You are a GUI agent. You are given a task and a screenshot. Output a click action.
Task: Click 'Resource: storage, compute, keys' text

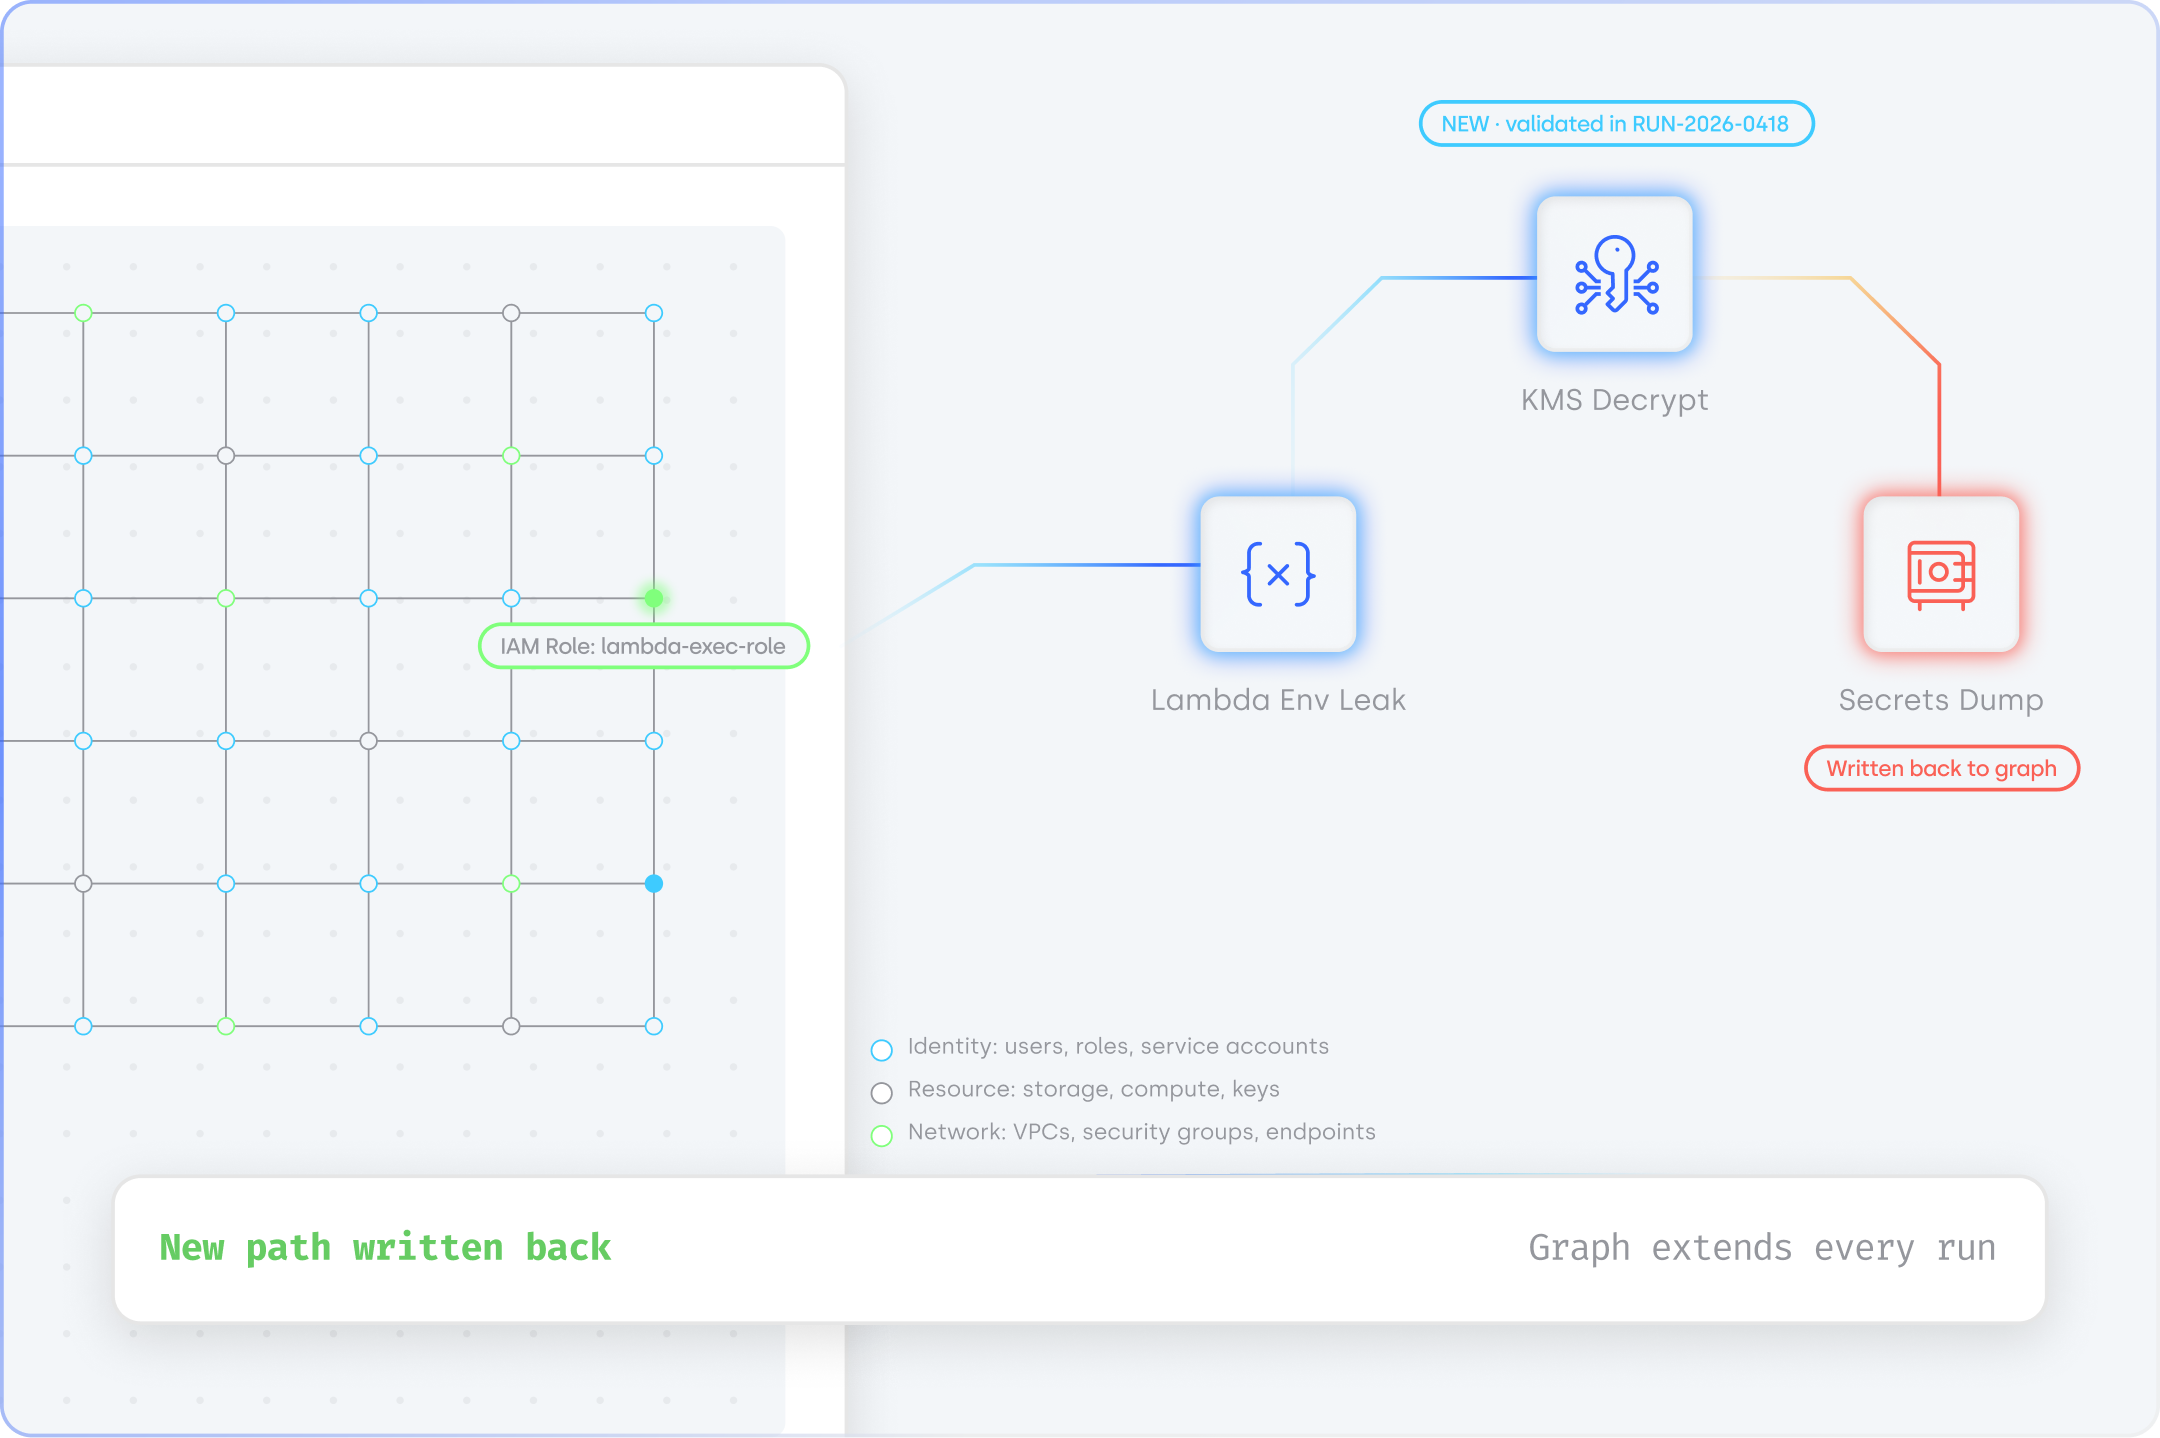(1094, 1090)
